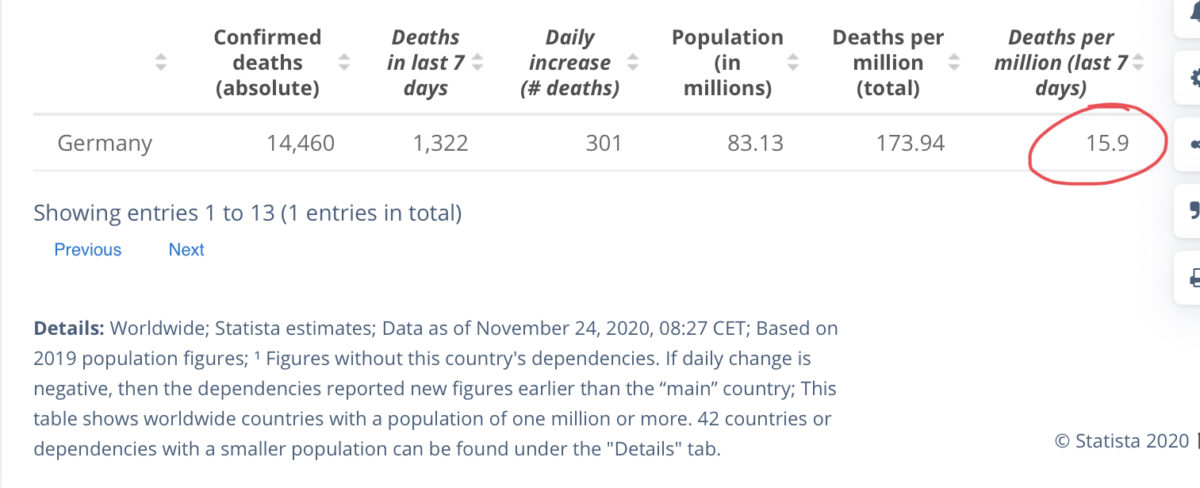Sort by the country name column arrows

coord(161,62)
